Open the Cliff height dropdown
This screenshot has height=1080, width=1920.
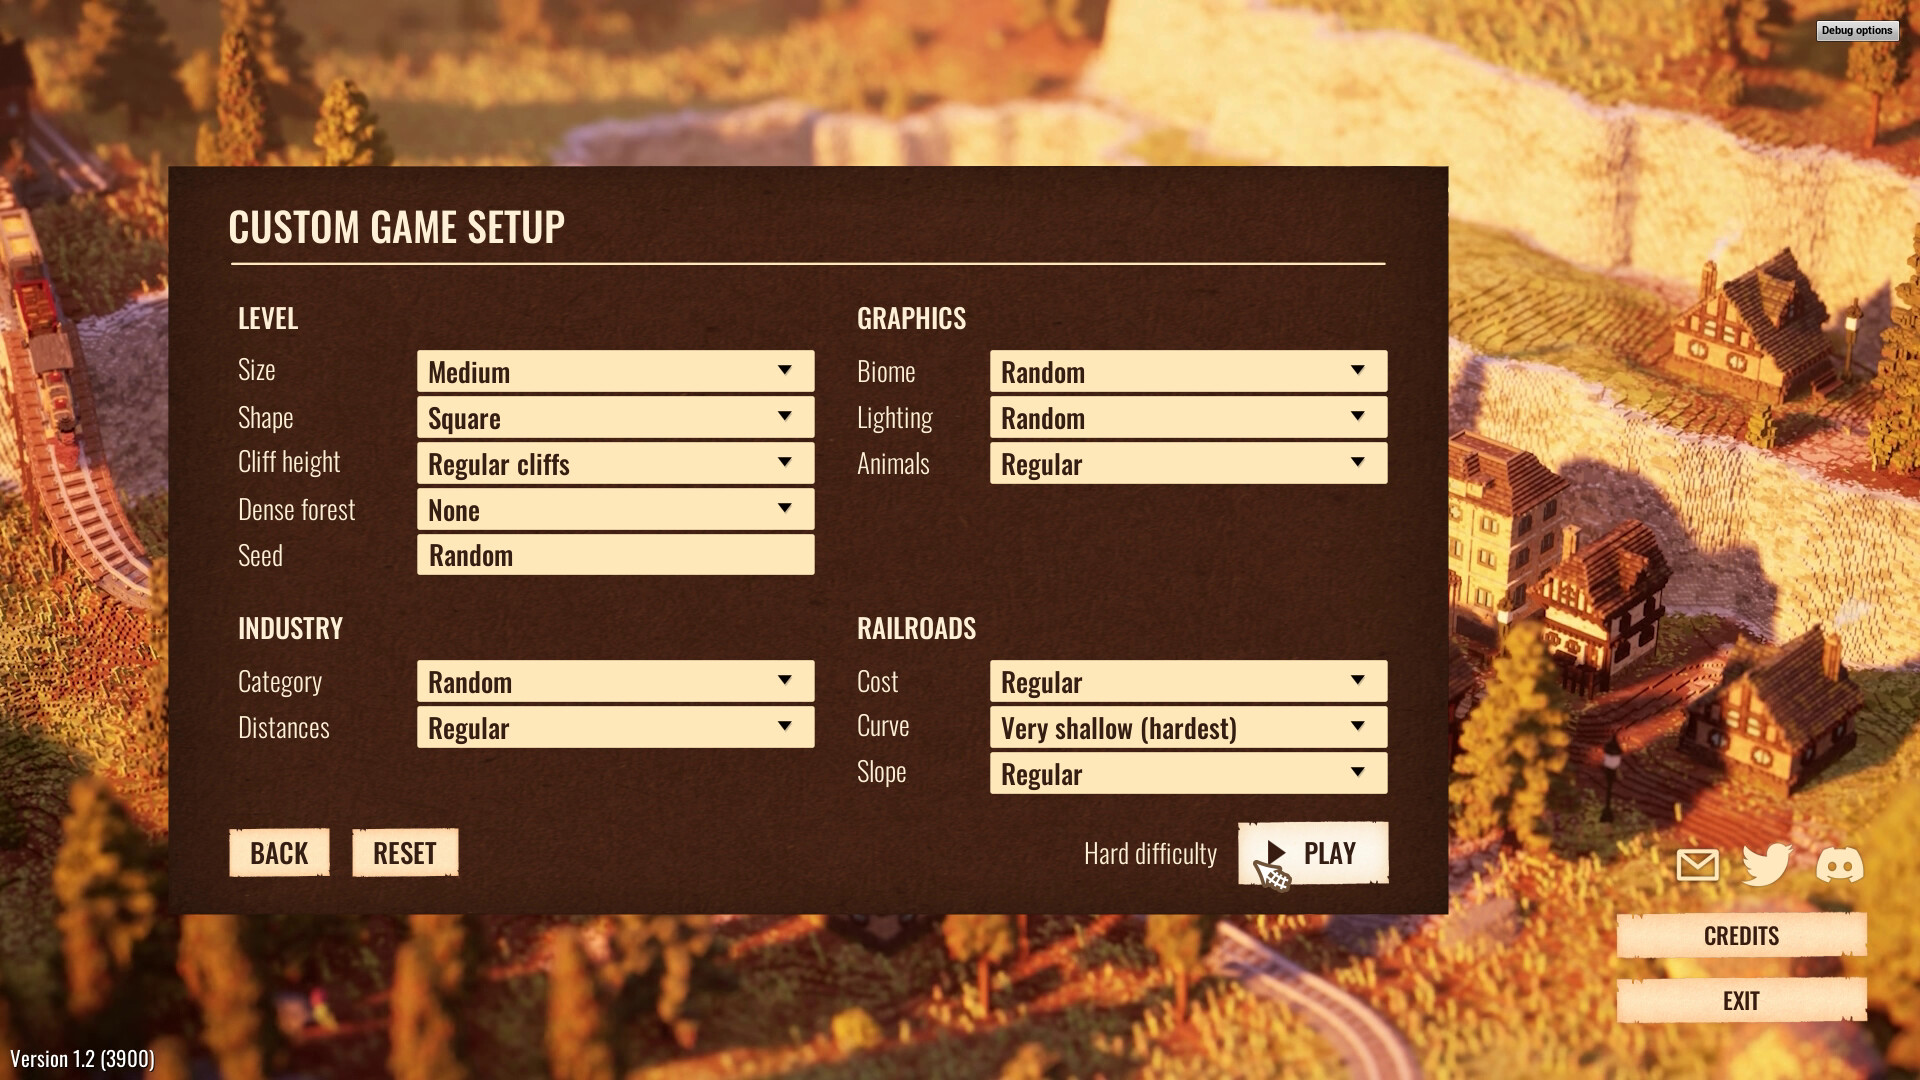613,462
